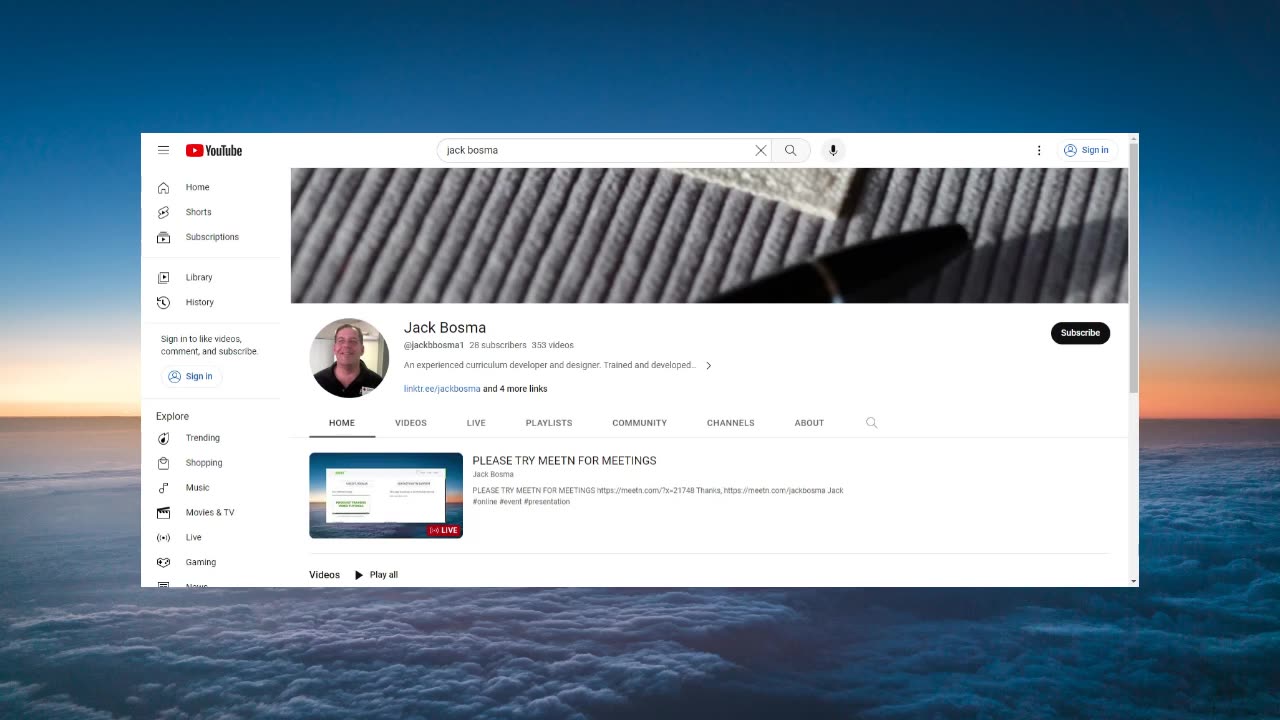Click the History label in the sidebar
This screenshot has height=720, width=1280.
pyautogui.click(x=200, y=302)
